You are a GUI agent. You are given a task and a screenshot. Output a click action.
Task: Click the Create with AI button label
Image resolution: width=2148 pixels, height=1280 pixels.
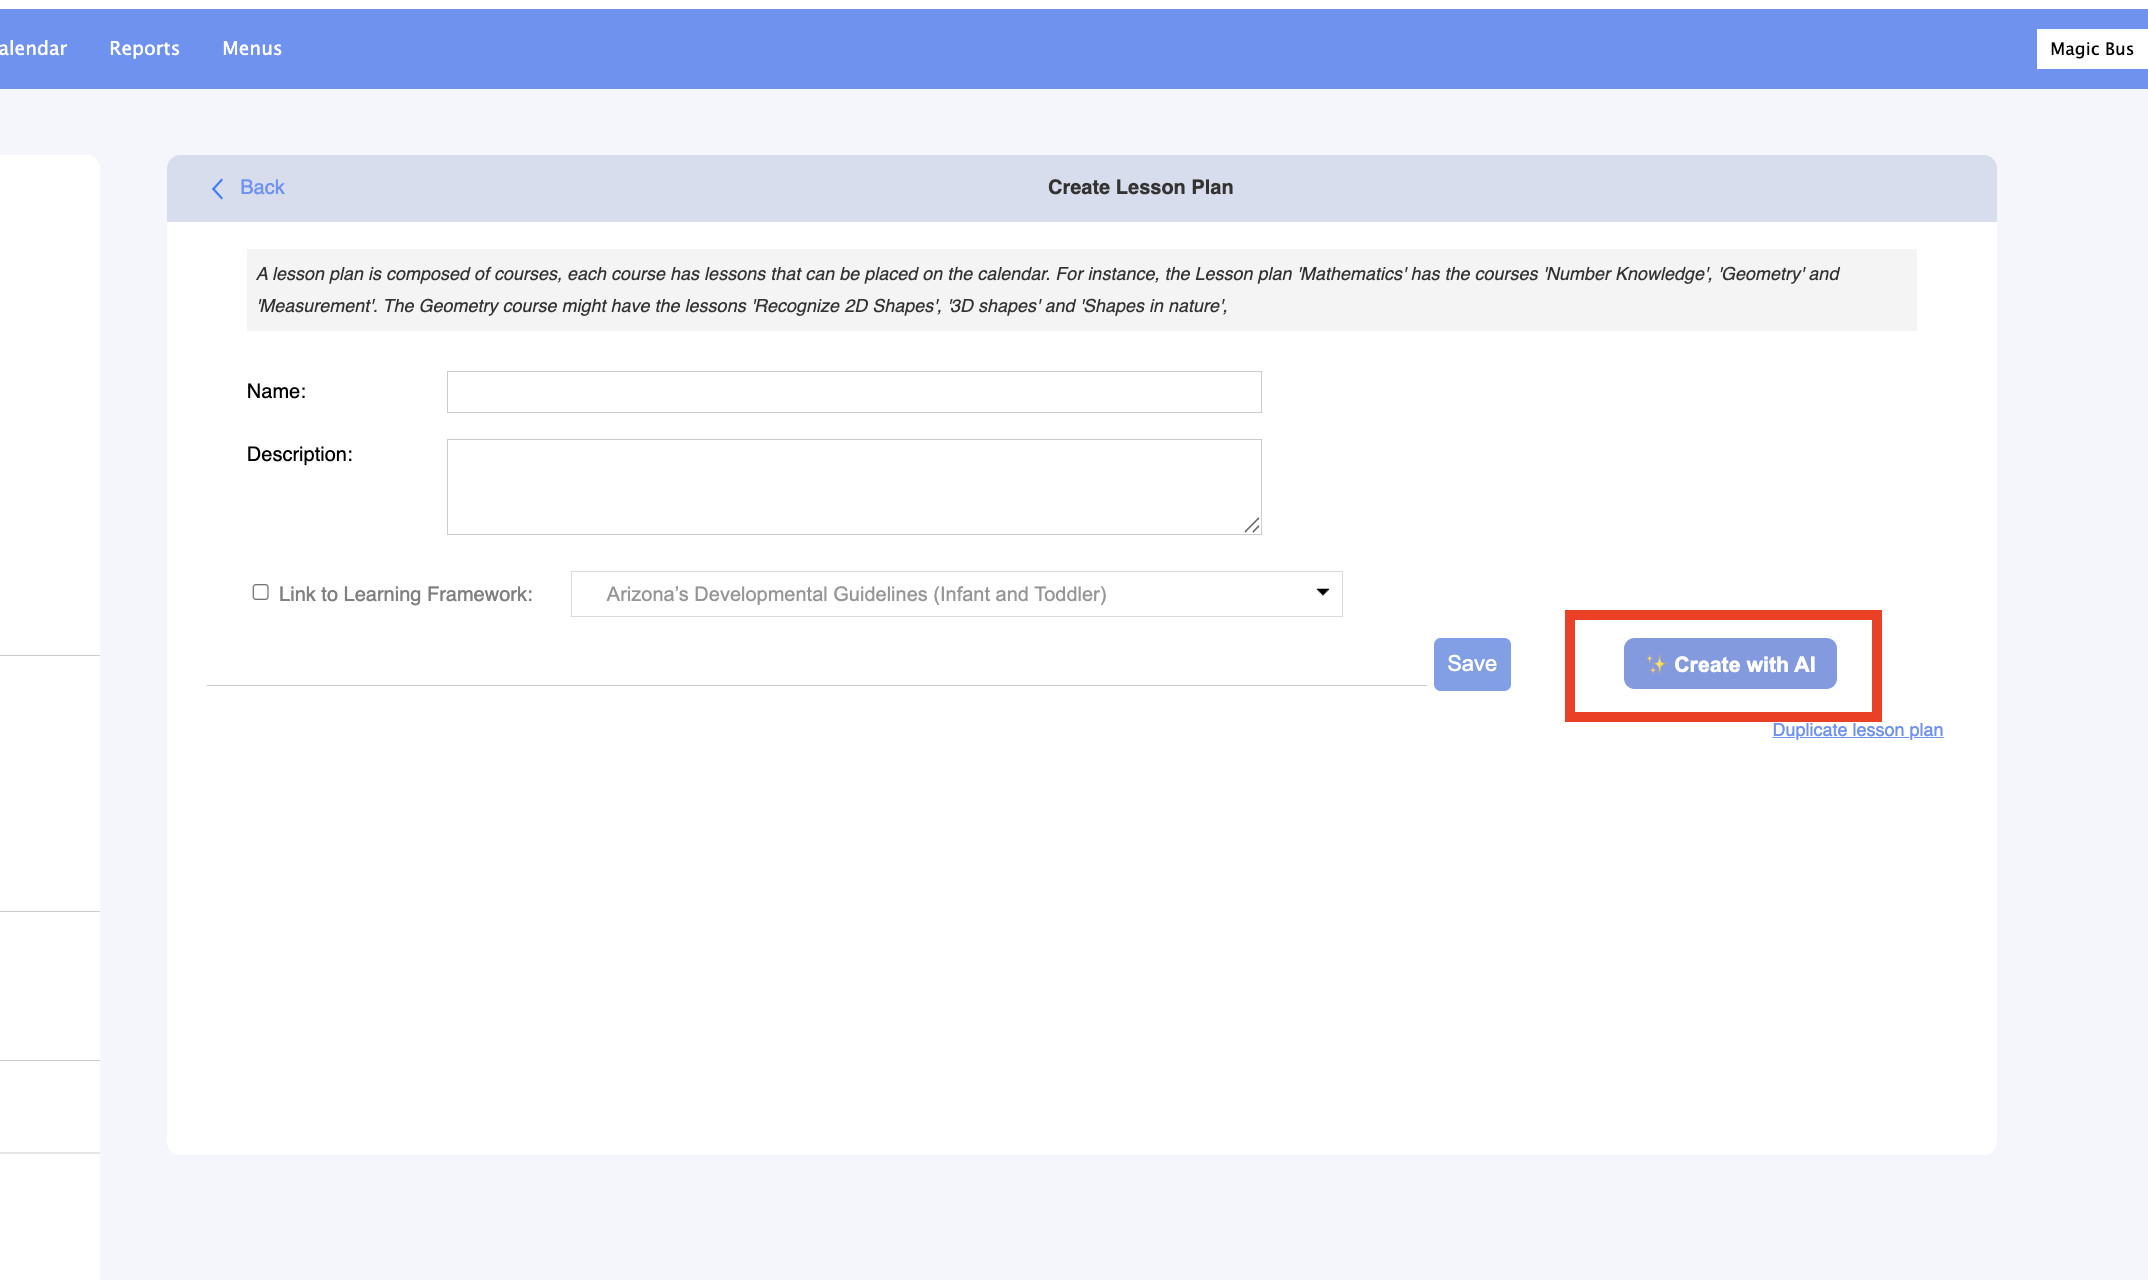(x=1744, y=664)
